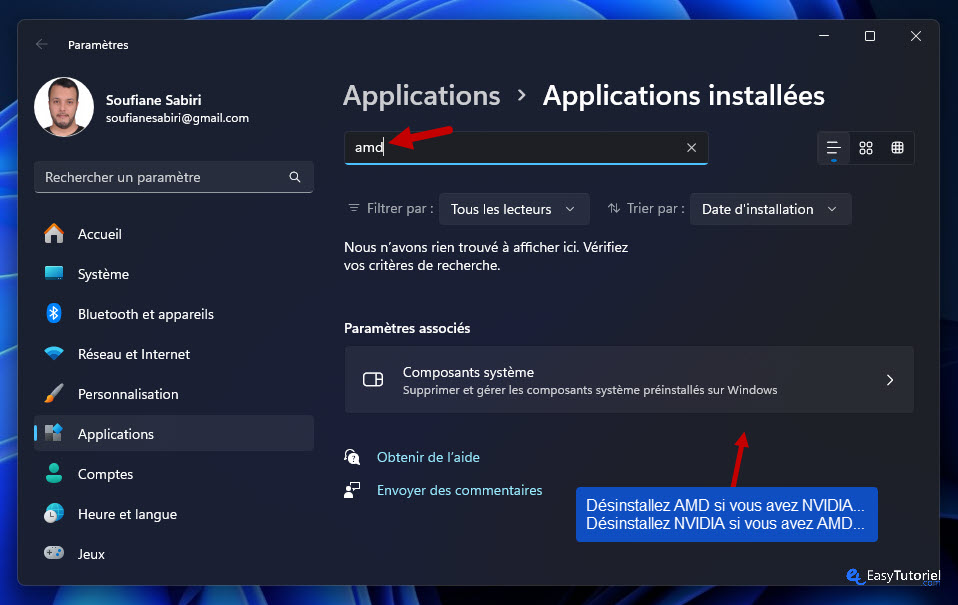Click the 'Obtenir de l'aide' link

click(x=428, y=457)
